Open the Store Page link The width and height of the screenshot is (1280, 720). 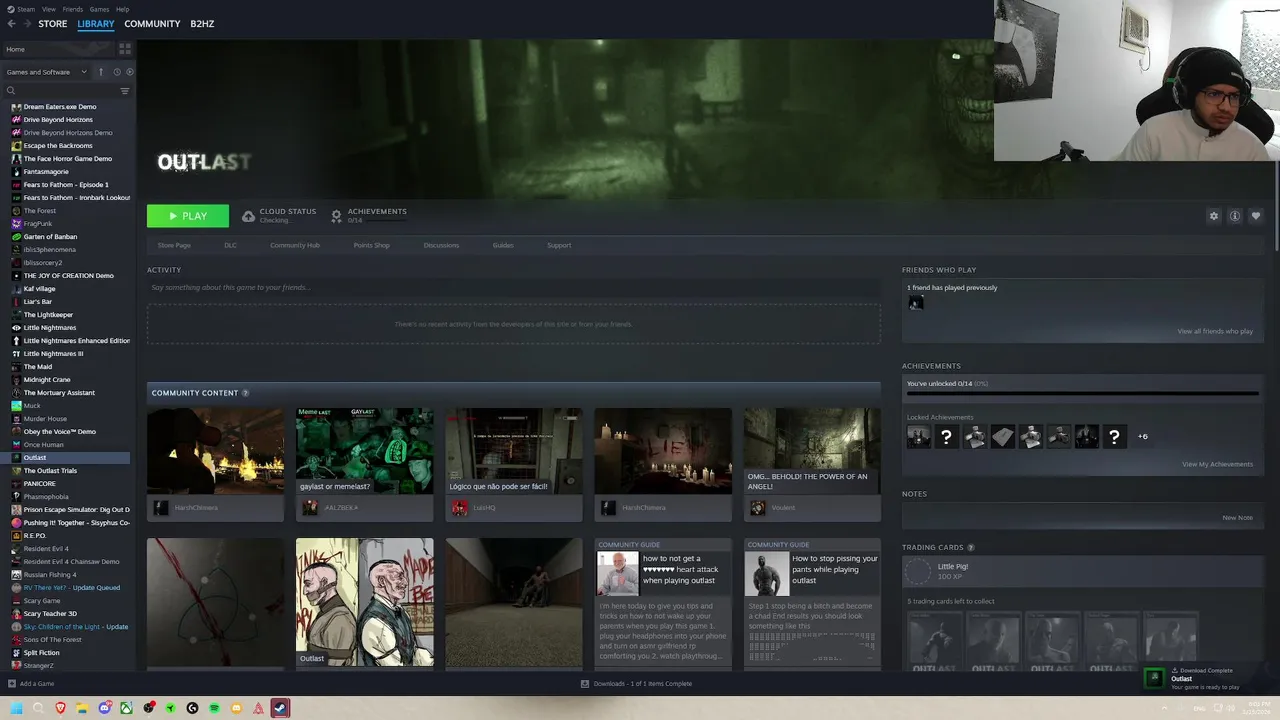coord(174,245)
